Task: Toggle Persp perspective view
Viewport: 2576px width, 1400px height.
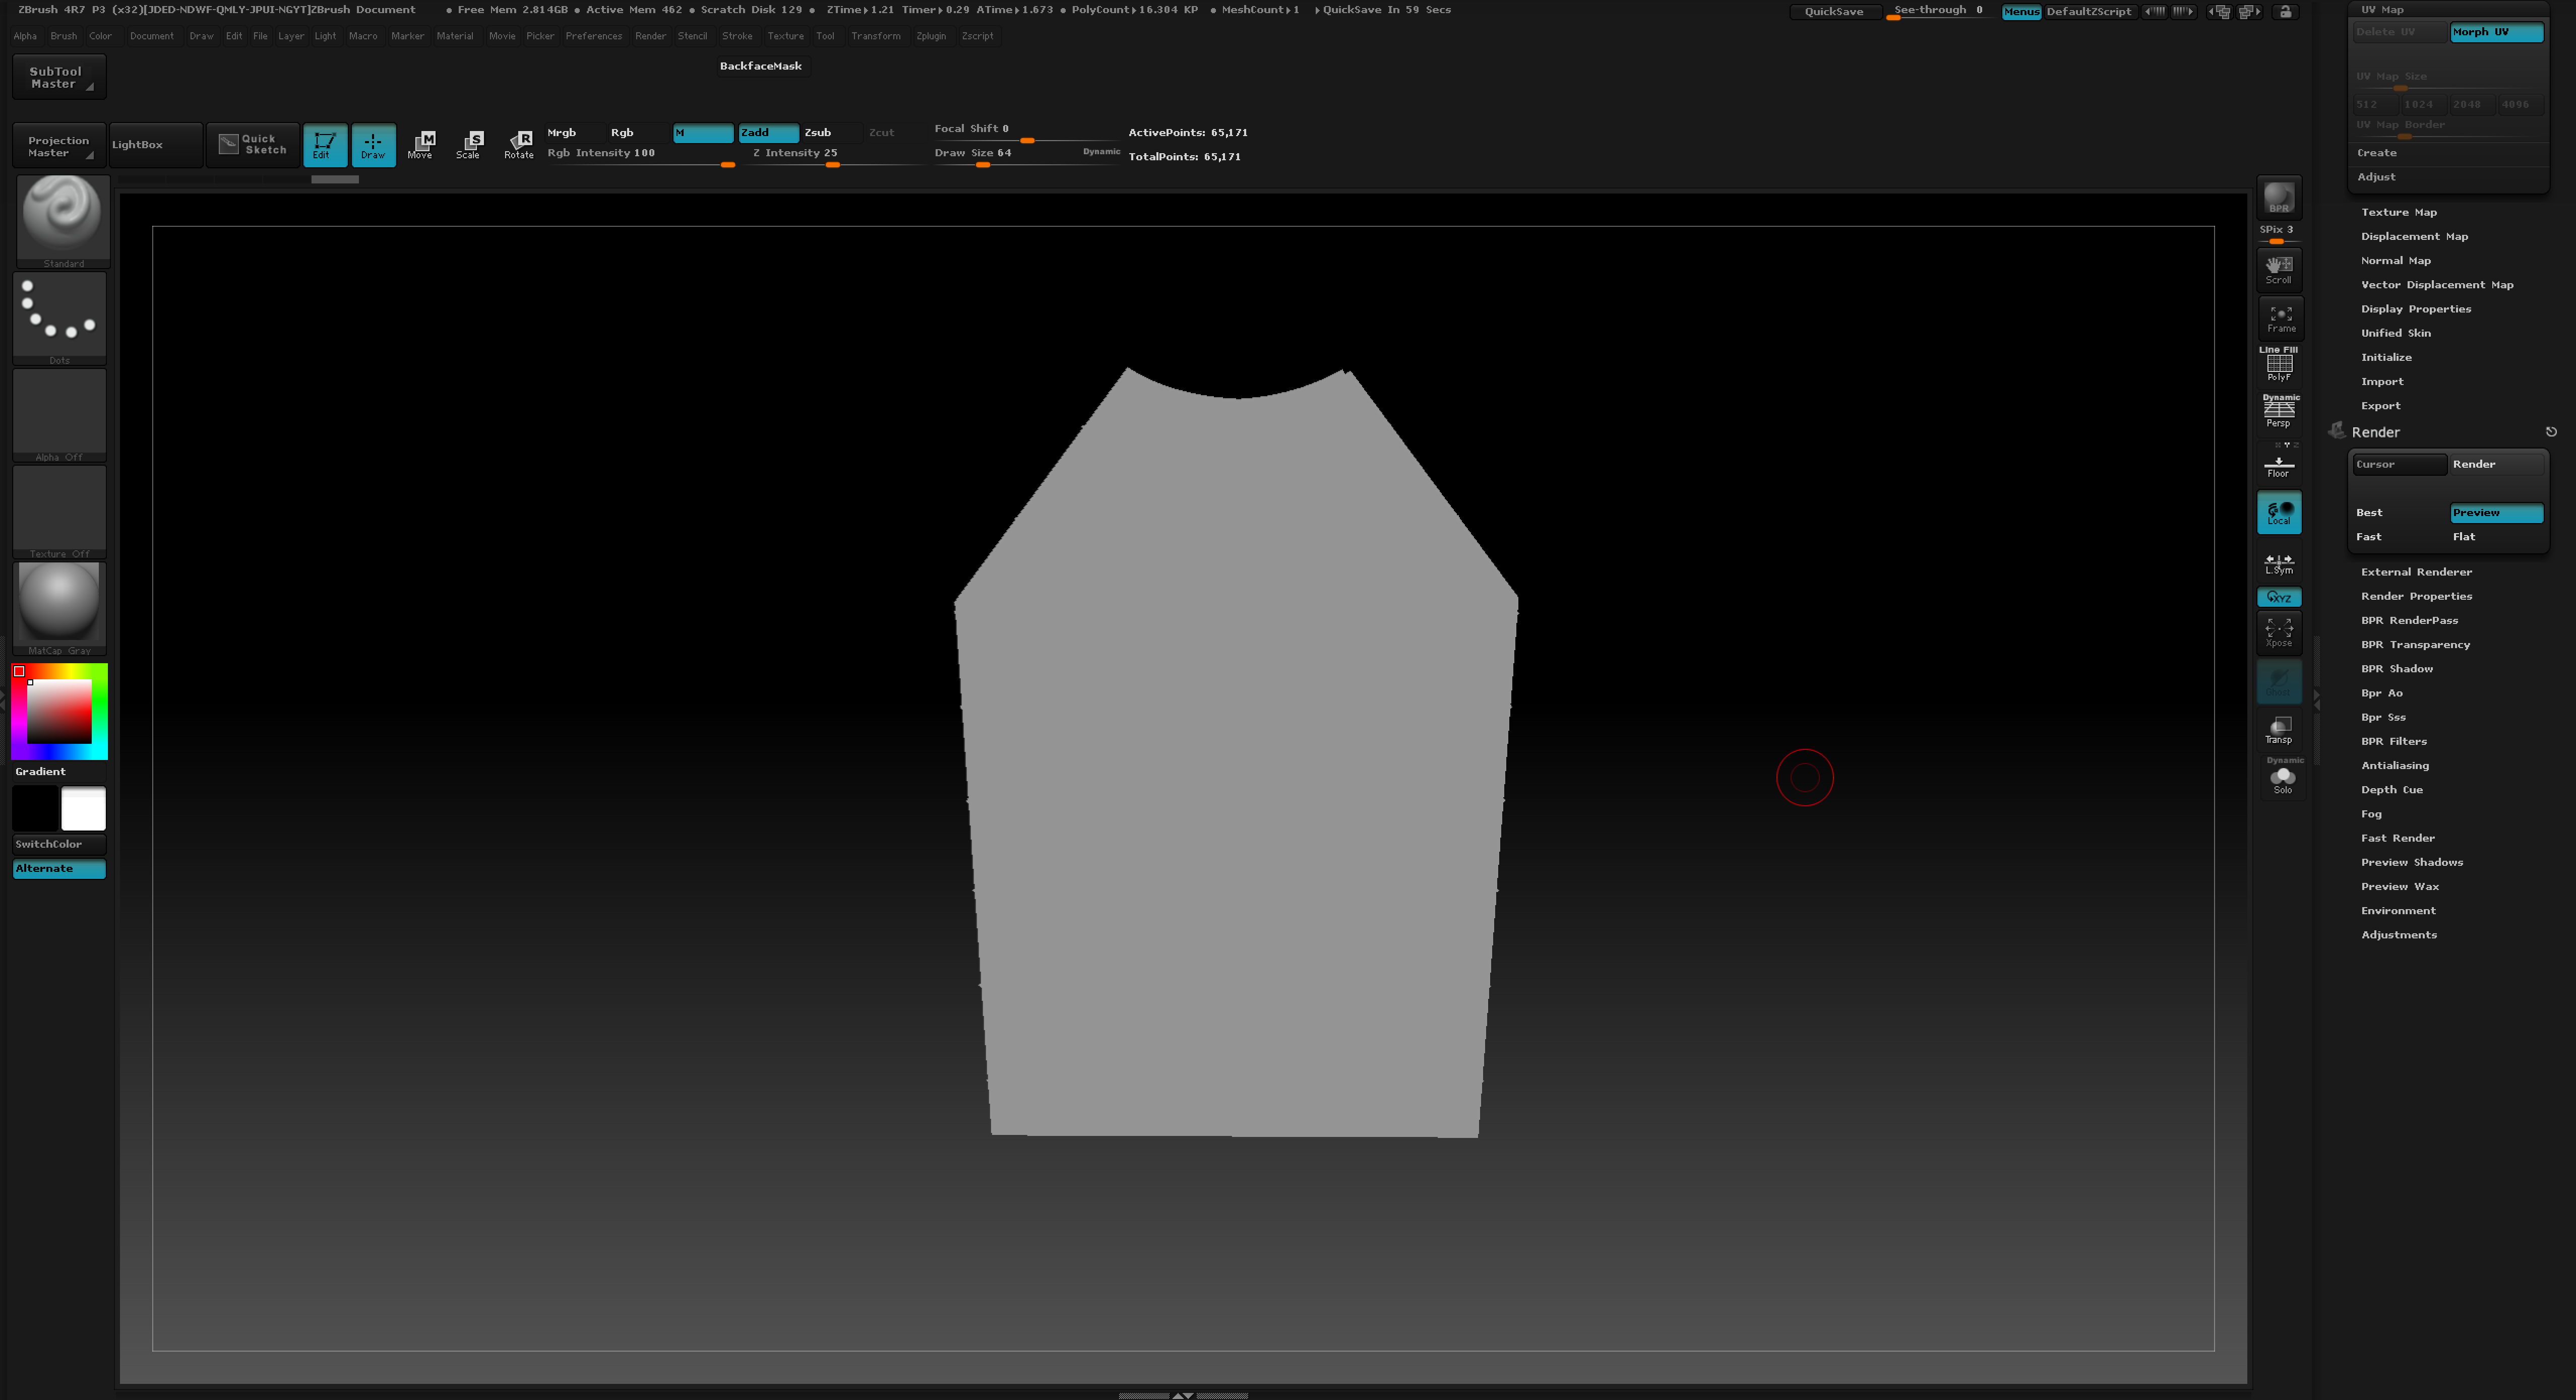Action: click(x=2279, y=411)
